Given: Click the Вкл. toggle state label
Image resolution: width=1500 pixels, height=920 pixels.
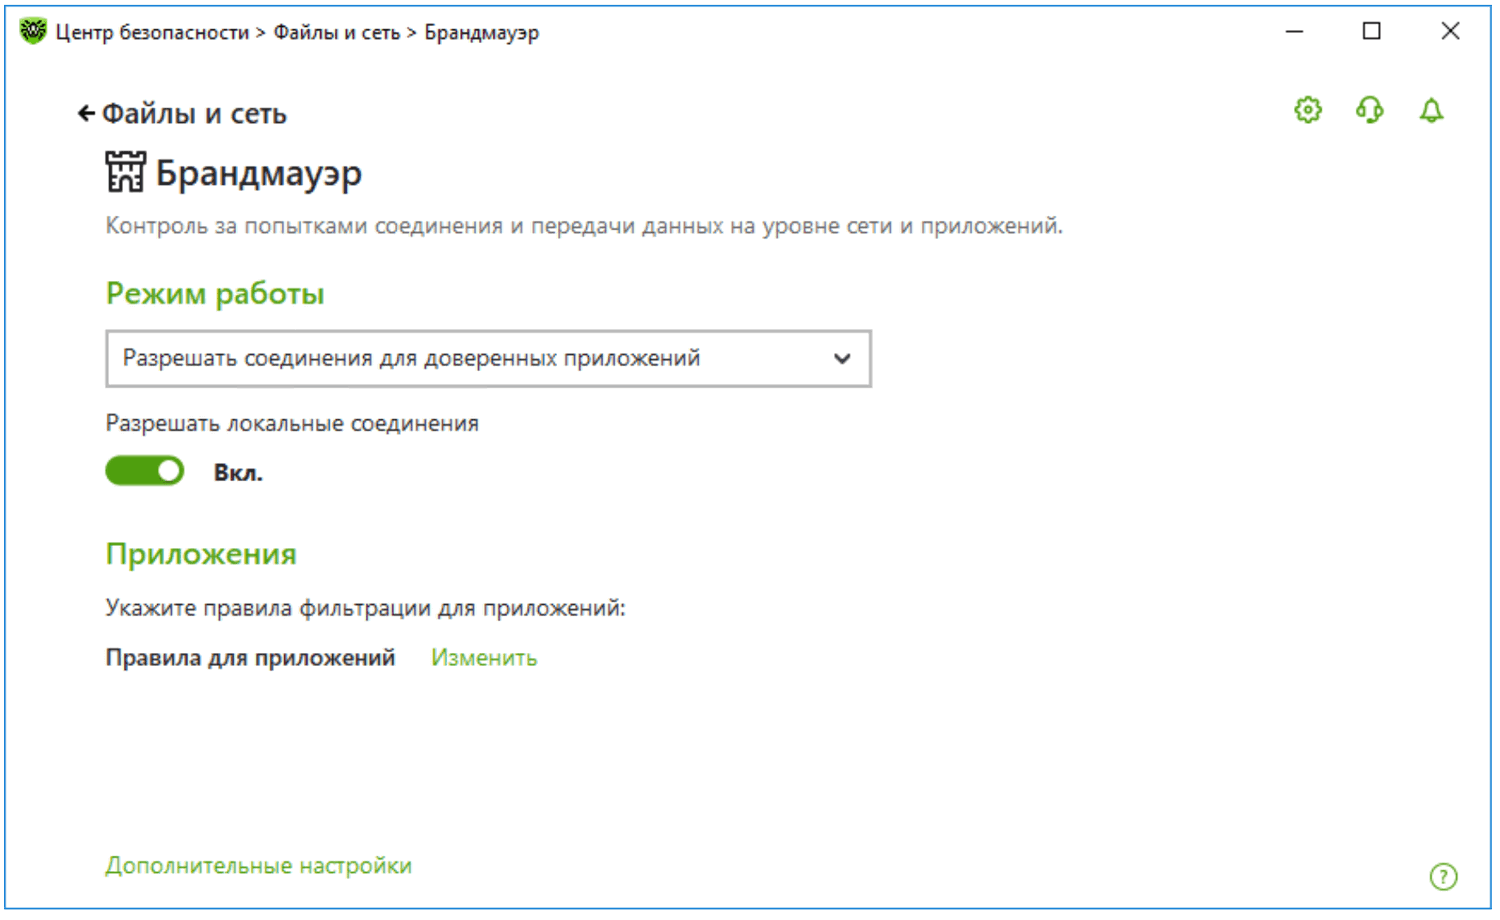Looking at the screenshot, I should coord(238,473).
